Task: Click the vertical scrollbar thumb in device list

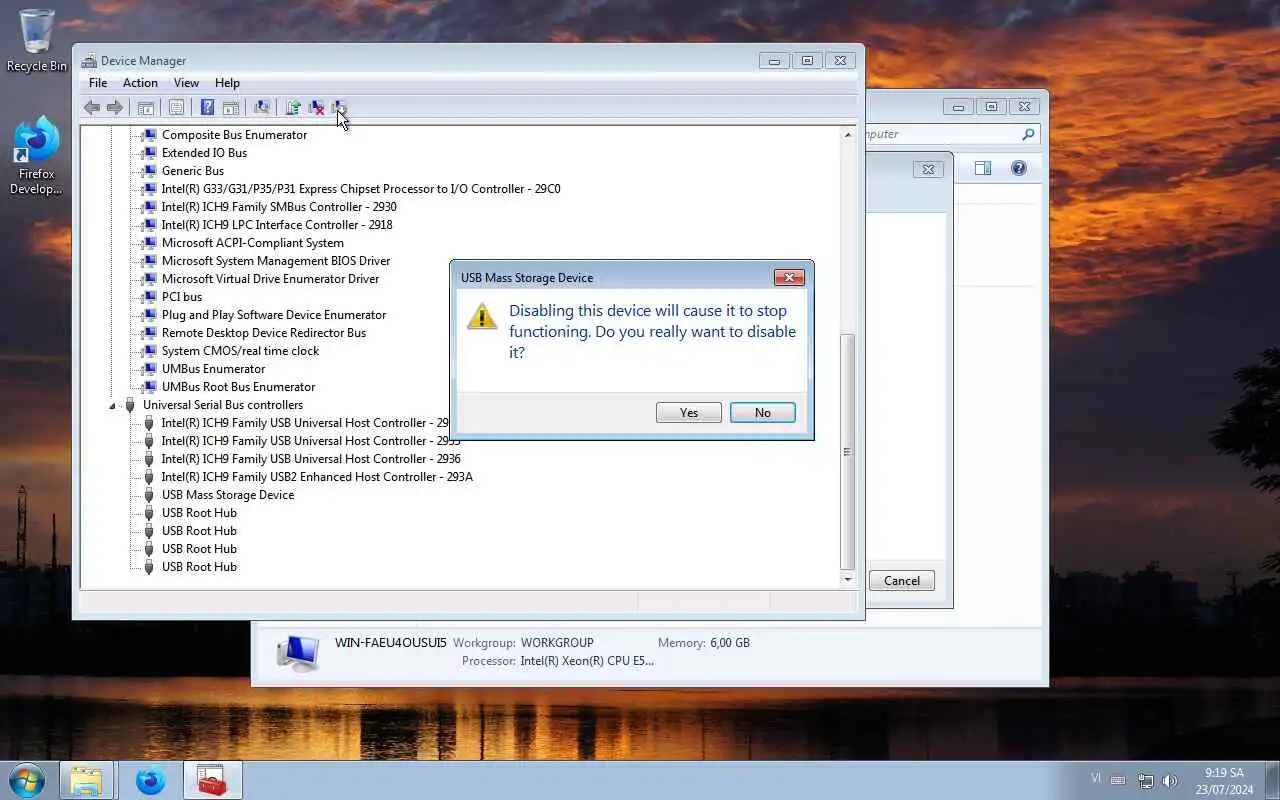Action: tap(848, 451)
